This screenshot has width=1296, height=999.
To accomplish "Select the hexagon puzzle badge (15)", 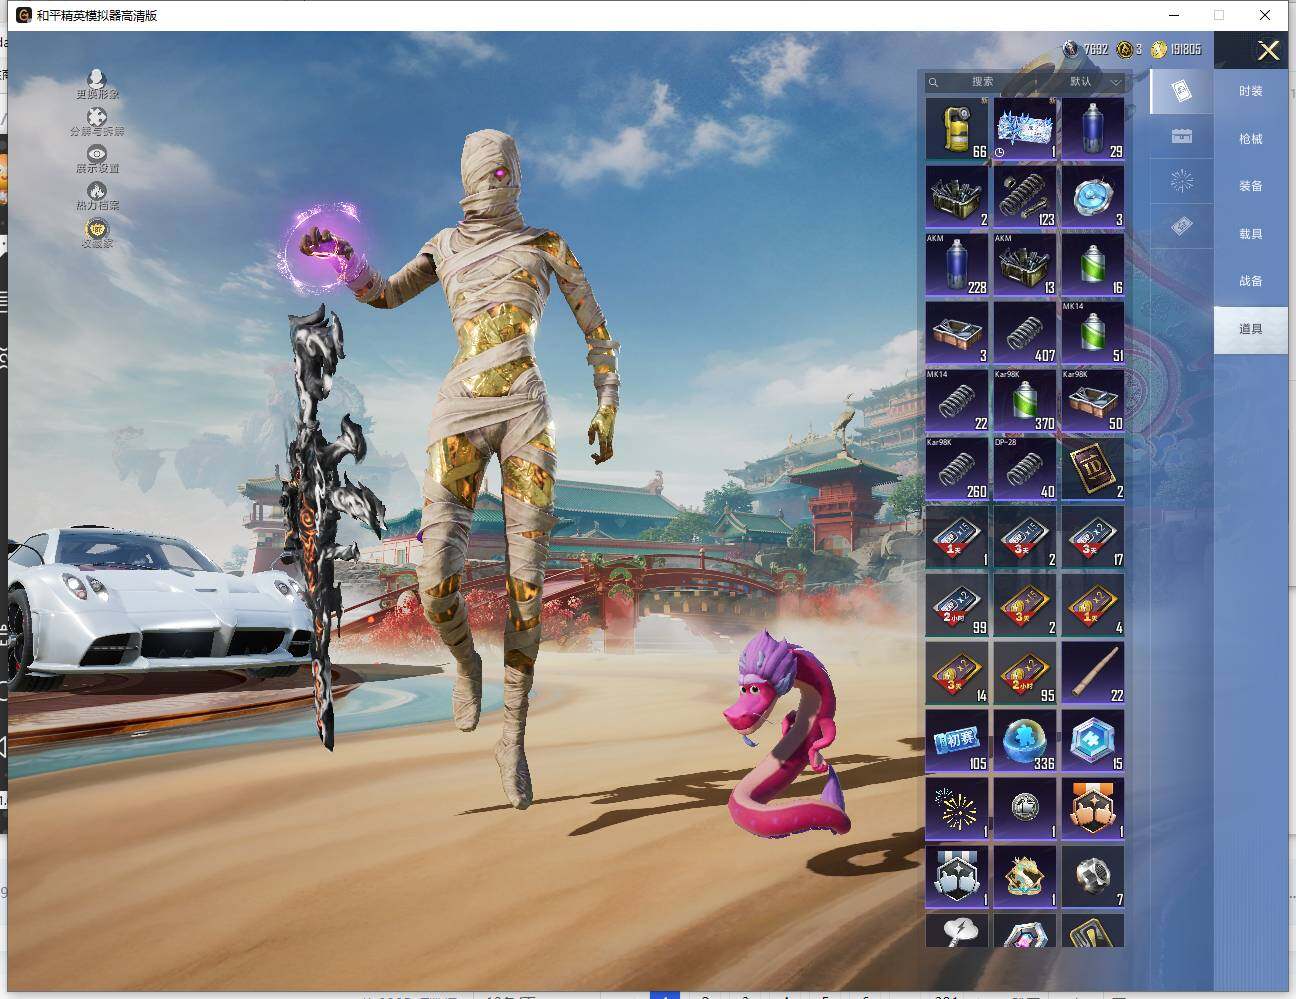I will pos(1093,741).
